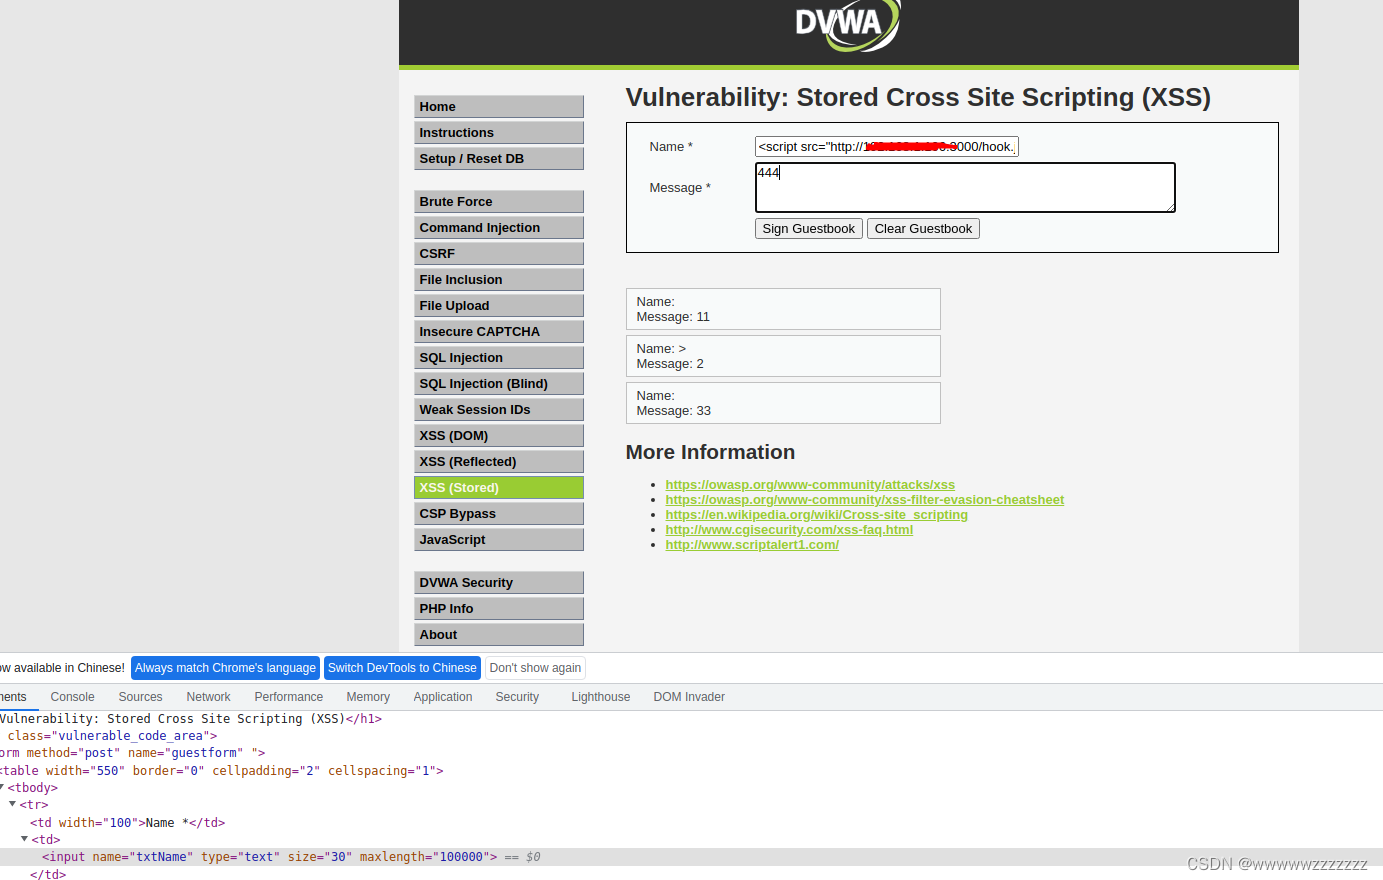The width and height of the screenshot is (1383, 880).
Task: Open the DOM Invader tab
Action: tap(689, 697)
